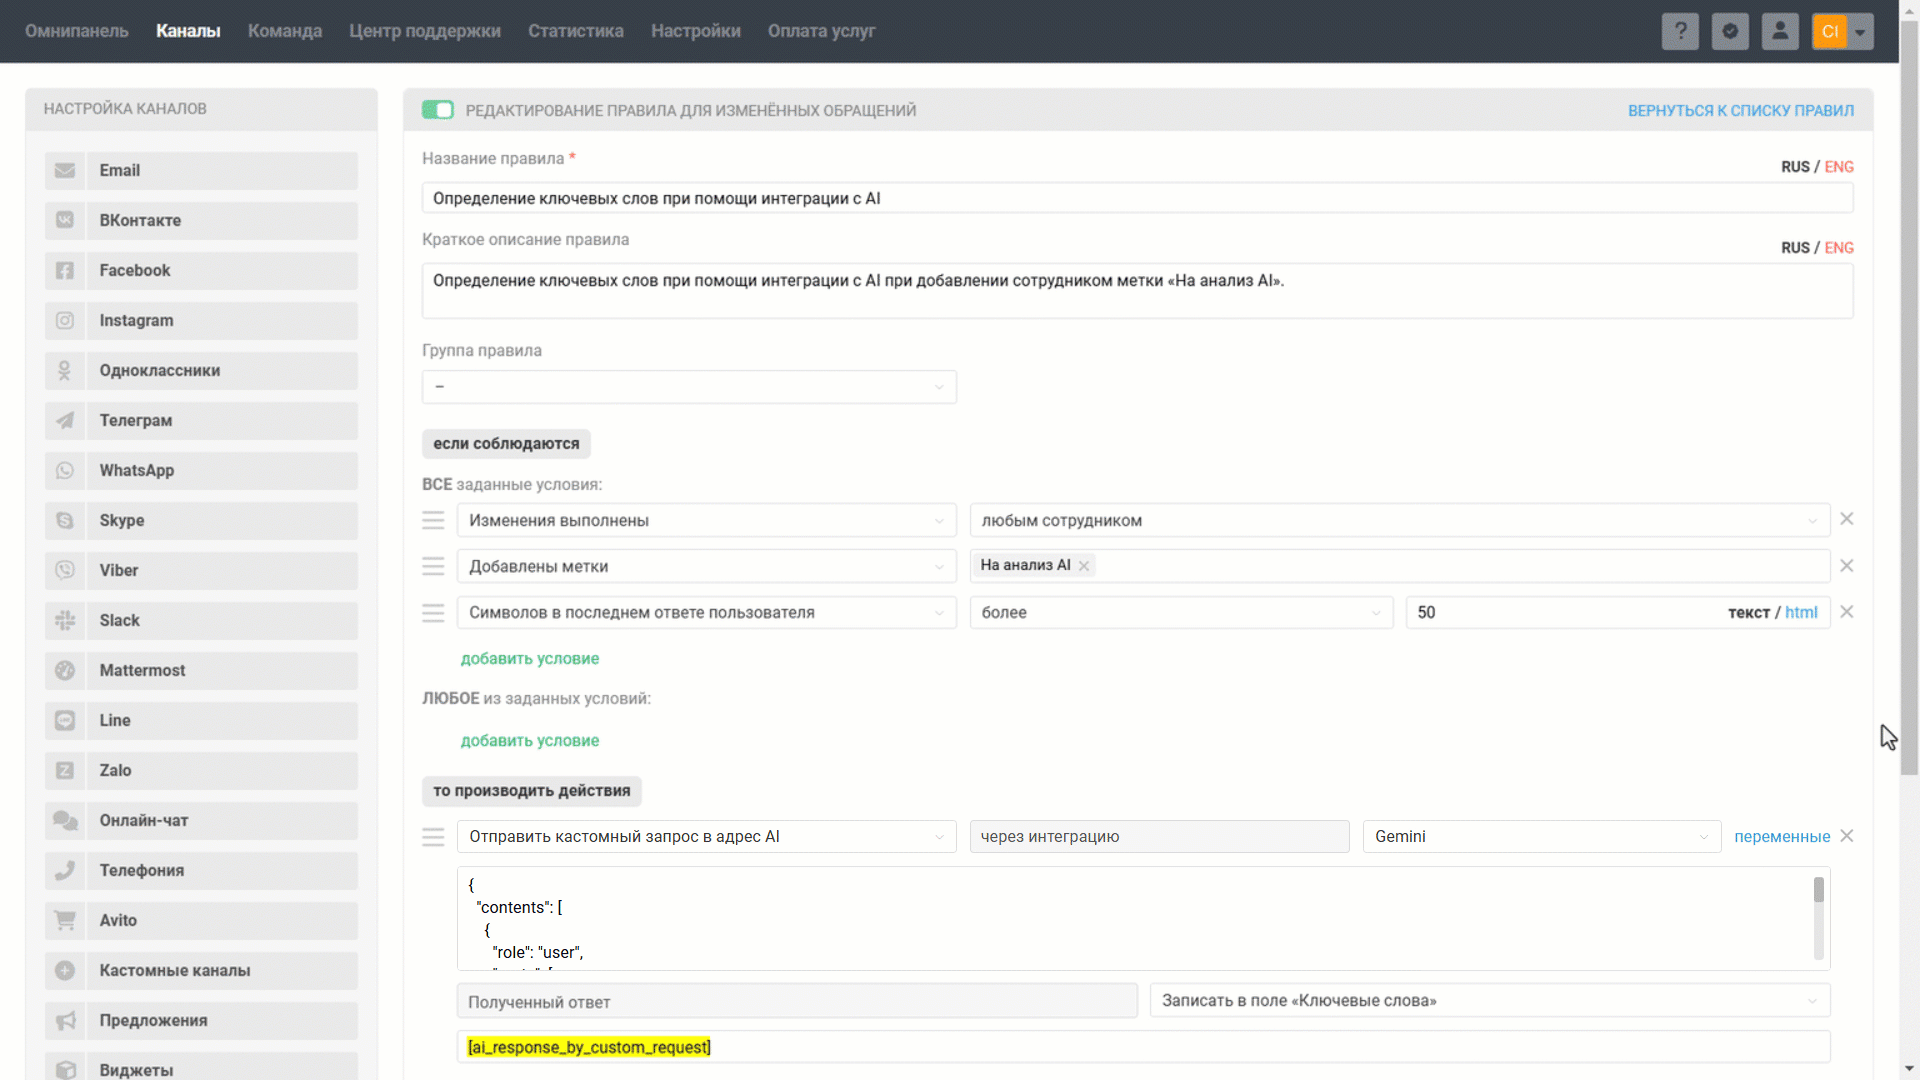Click the drag handle of 'Добавлены метки' row
The height and width of the screenshot is (1080, 1920).
click(433, 567)
